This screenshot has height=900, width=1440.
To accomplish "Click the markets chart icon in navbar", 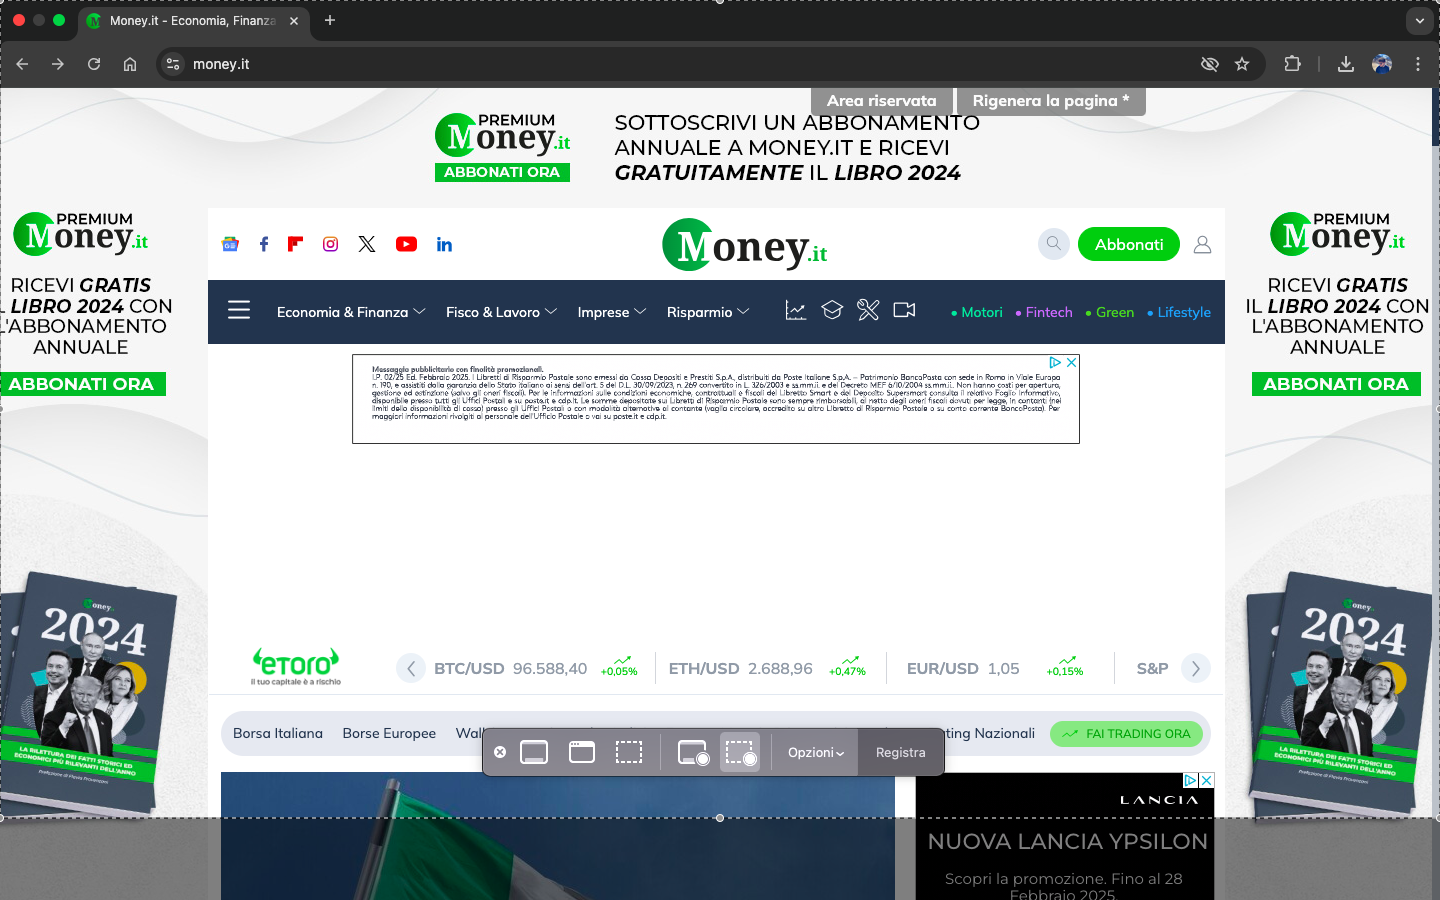I will pyautogui.click(x=796, y=311).
